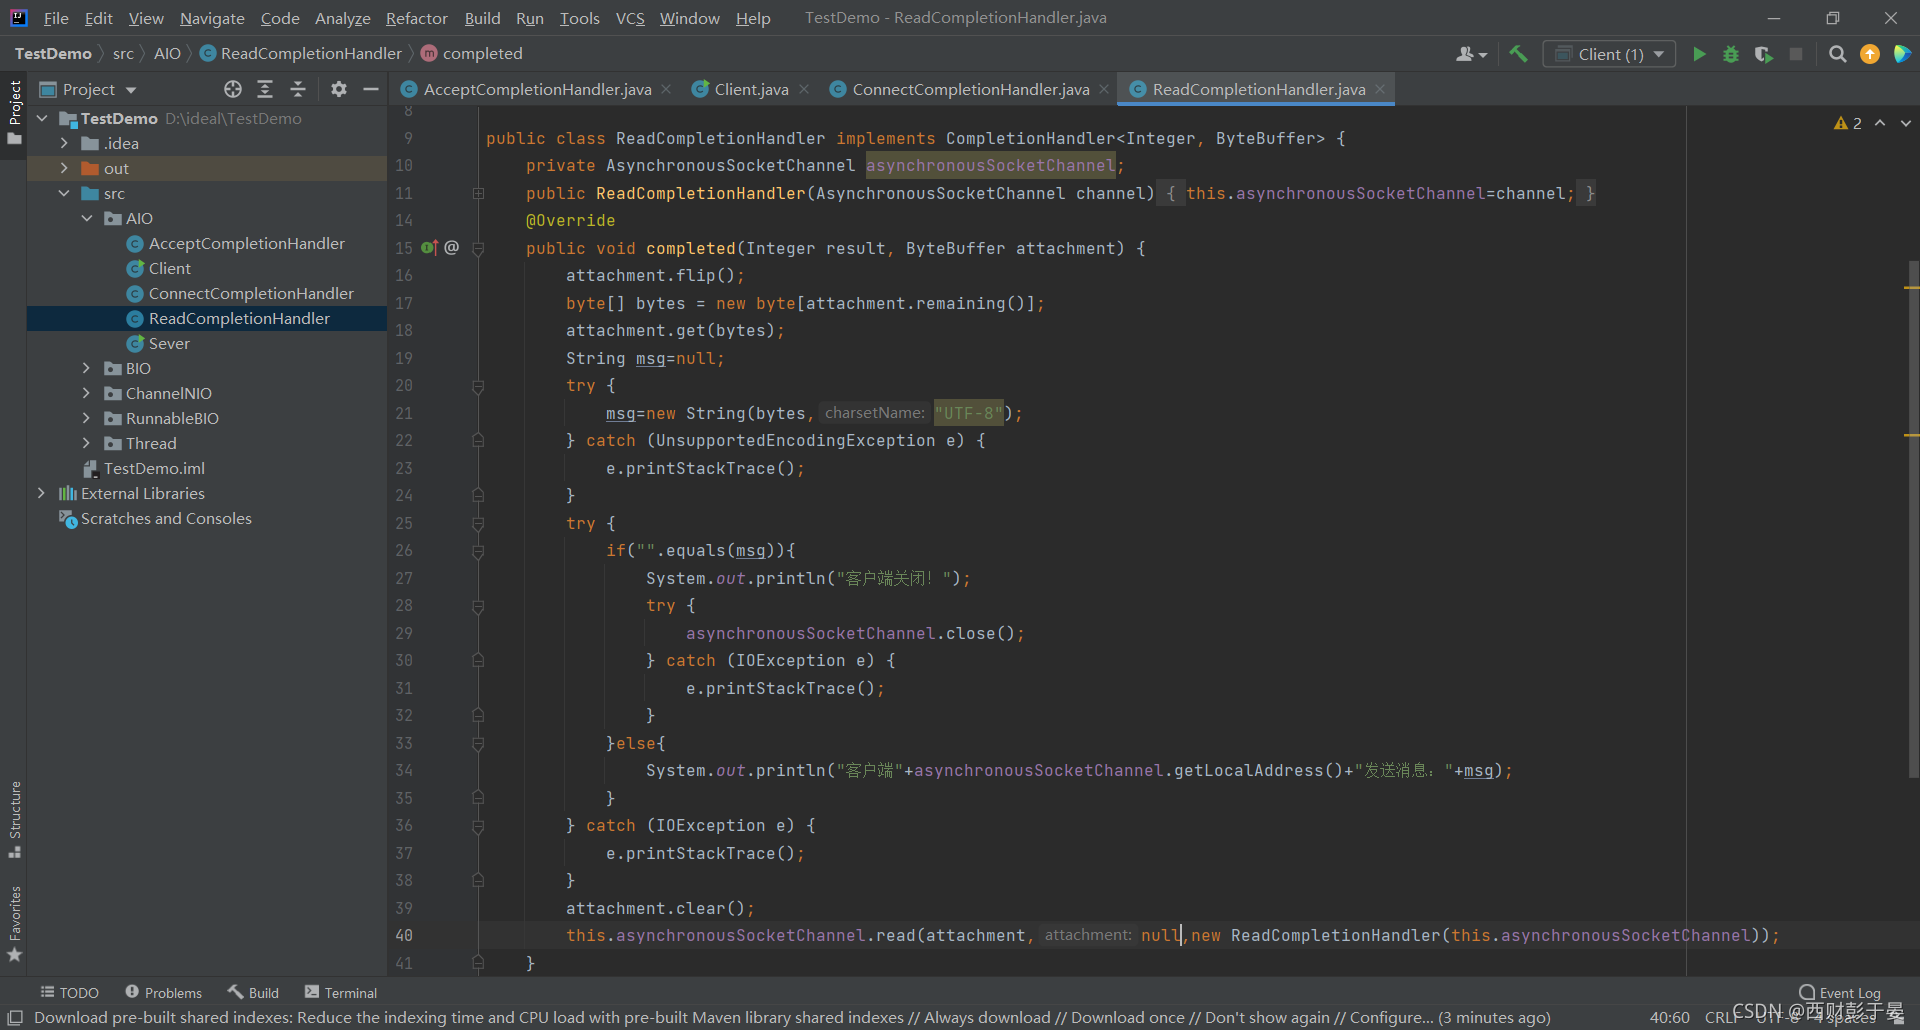The height and width of the screenshot is (1030, 1920).
Task: Open the Problems tool window
Action: tap(163, 992)
